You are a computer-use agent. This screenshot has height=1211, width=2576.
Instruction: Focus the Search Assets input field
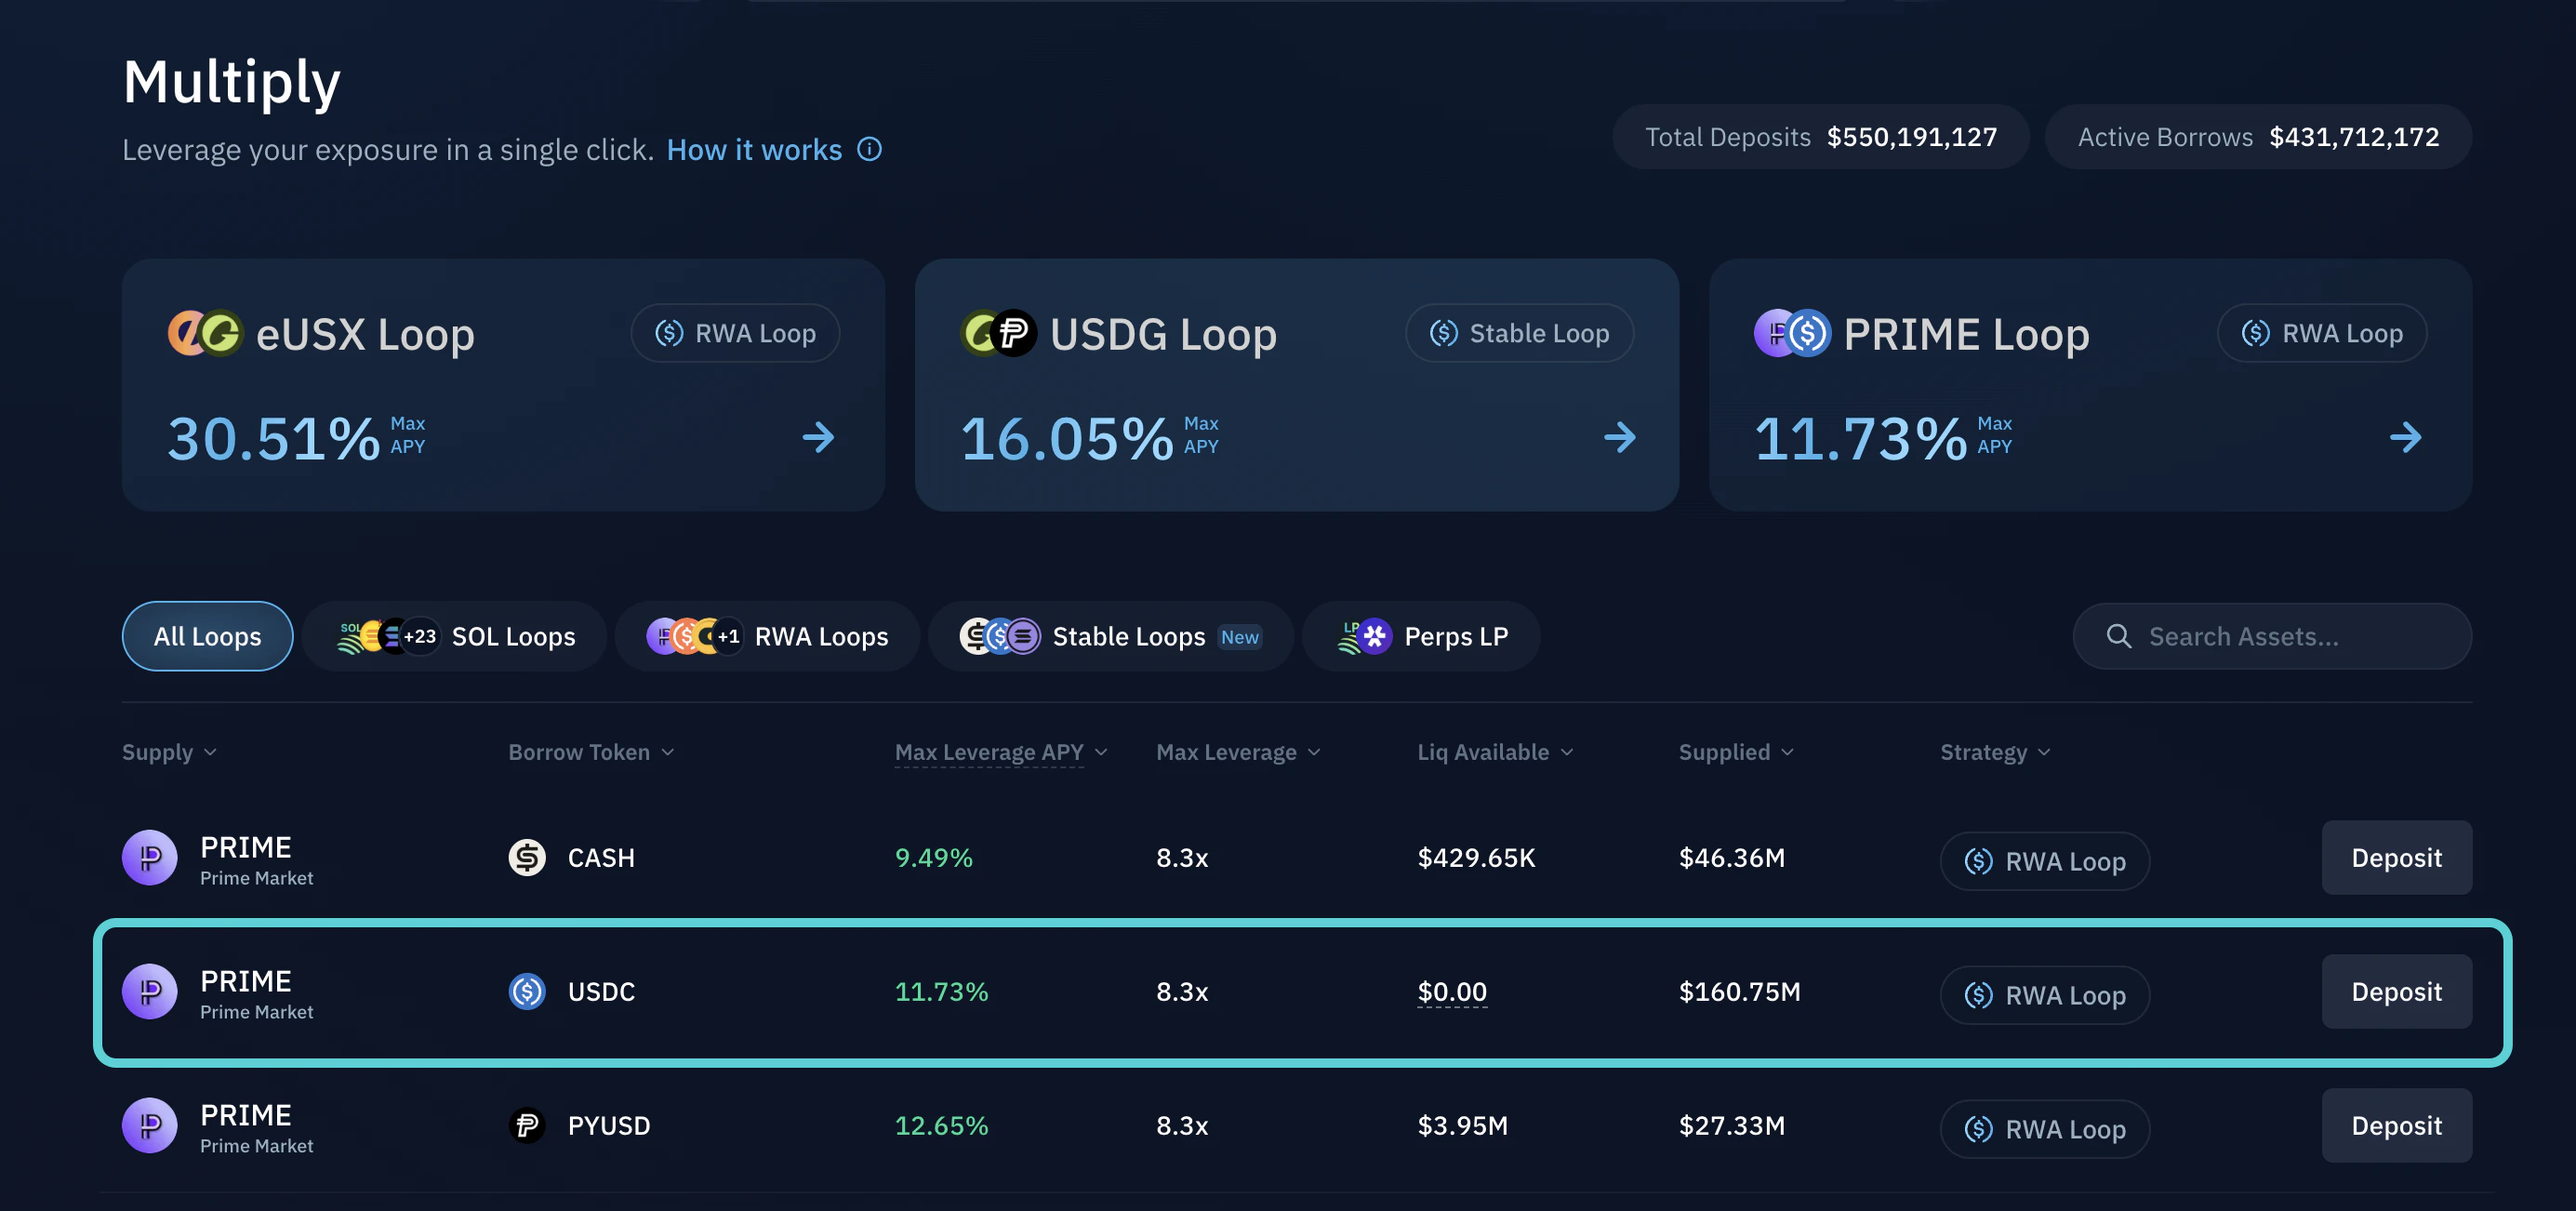click(x=2272, y=636)
